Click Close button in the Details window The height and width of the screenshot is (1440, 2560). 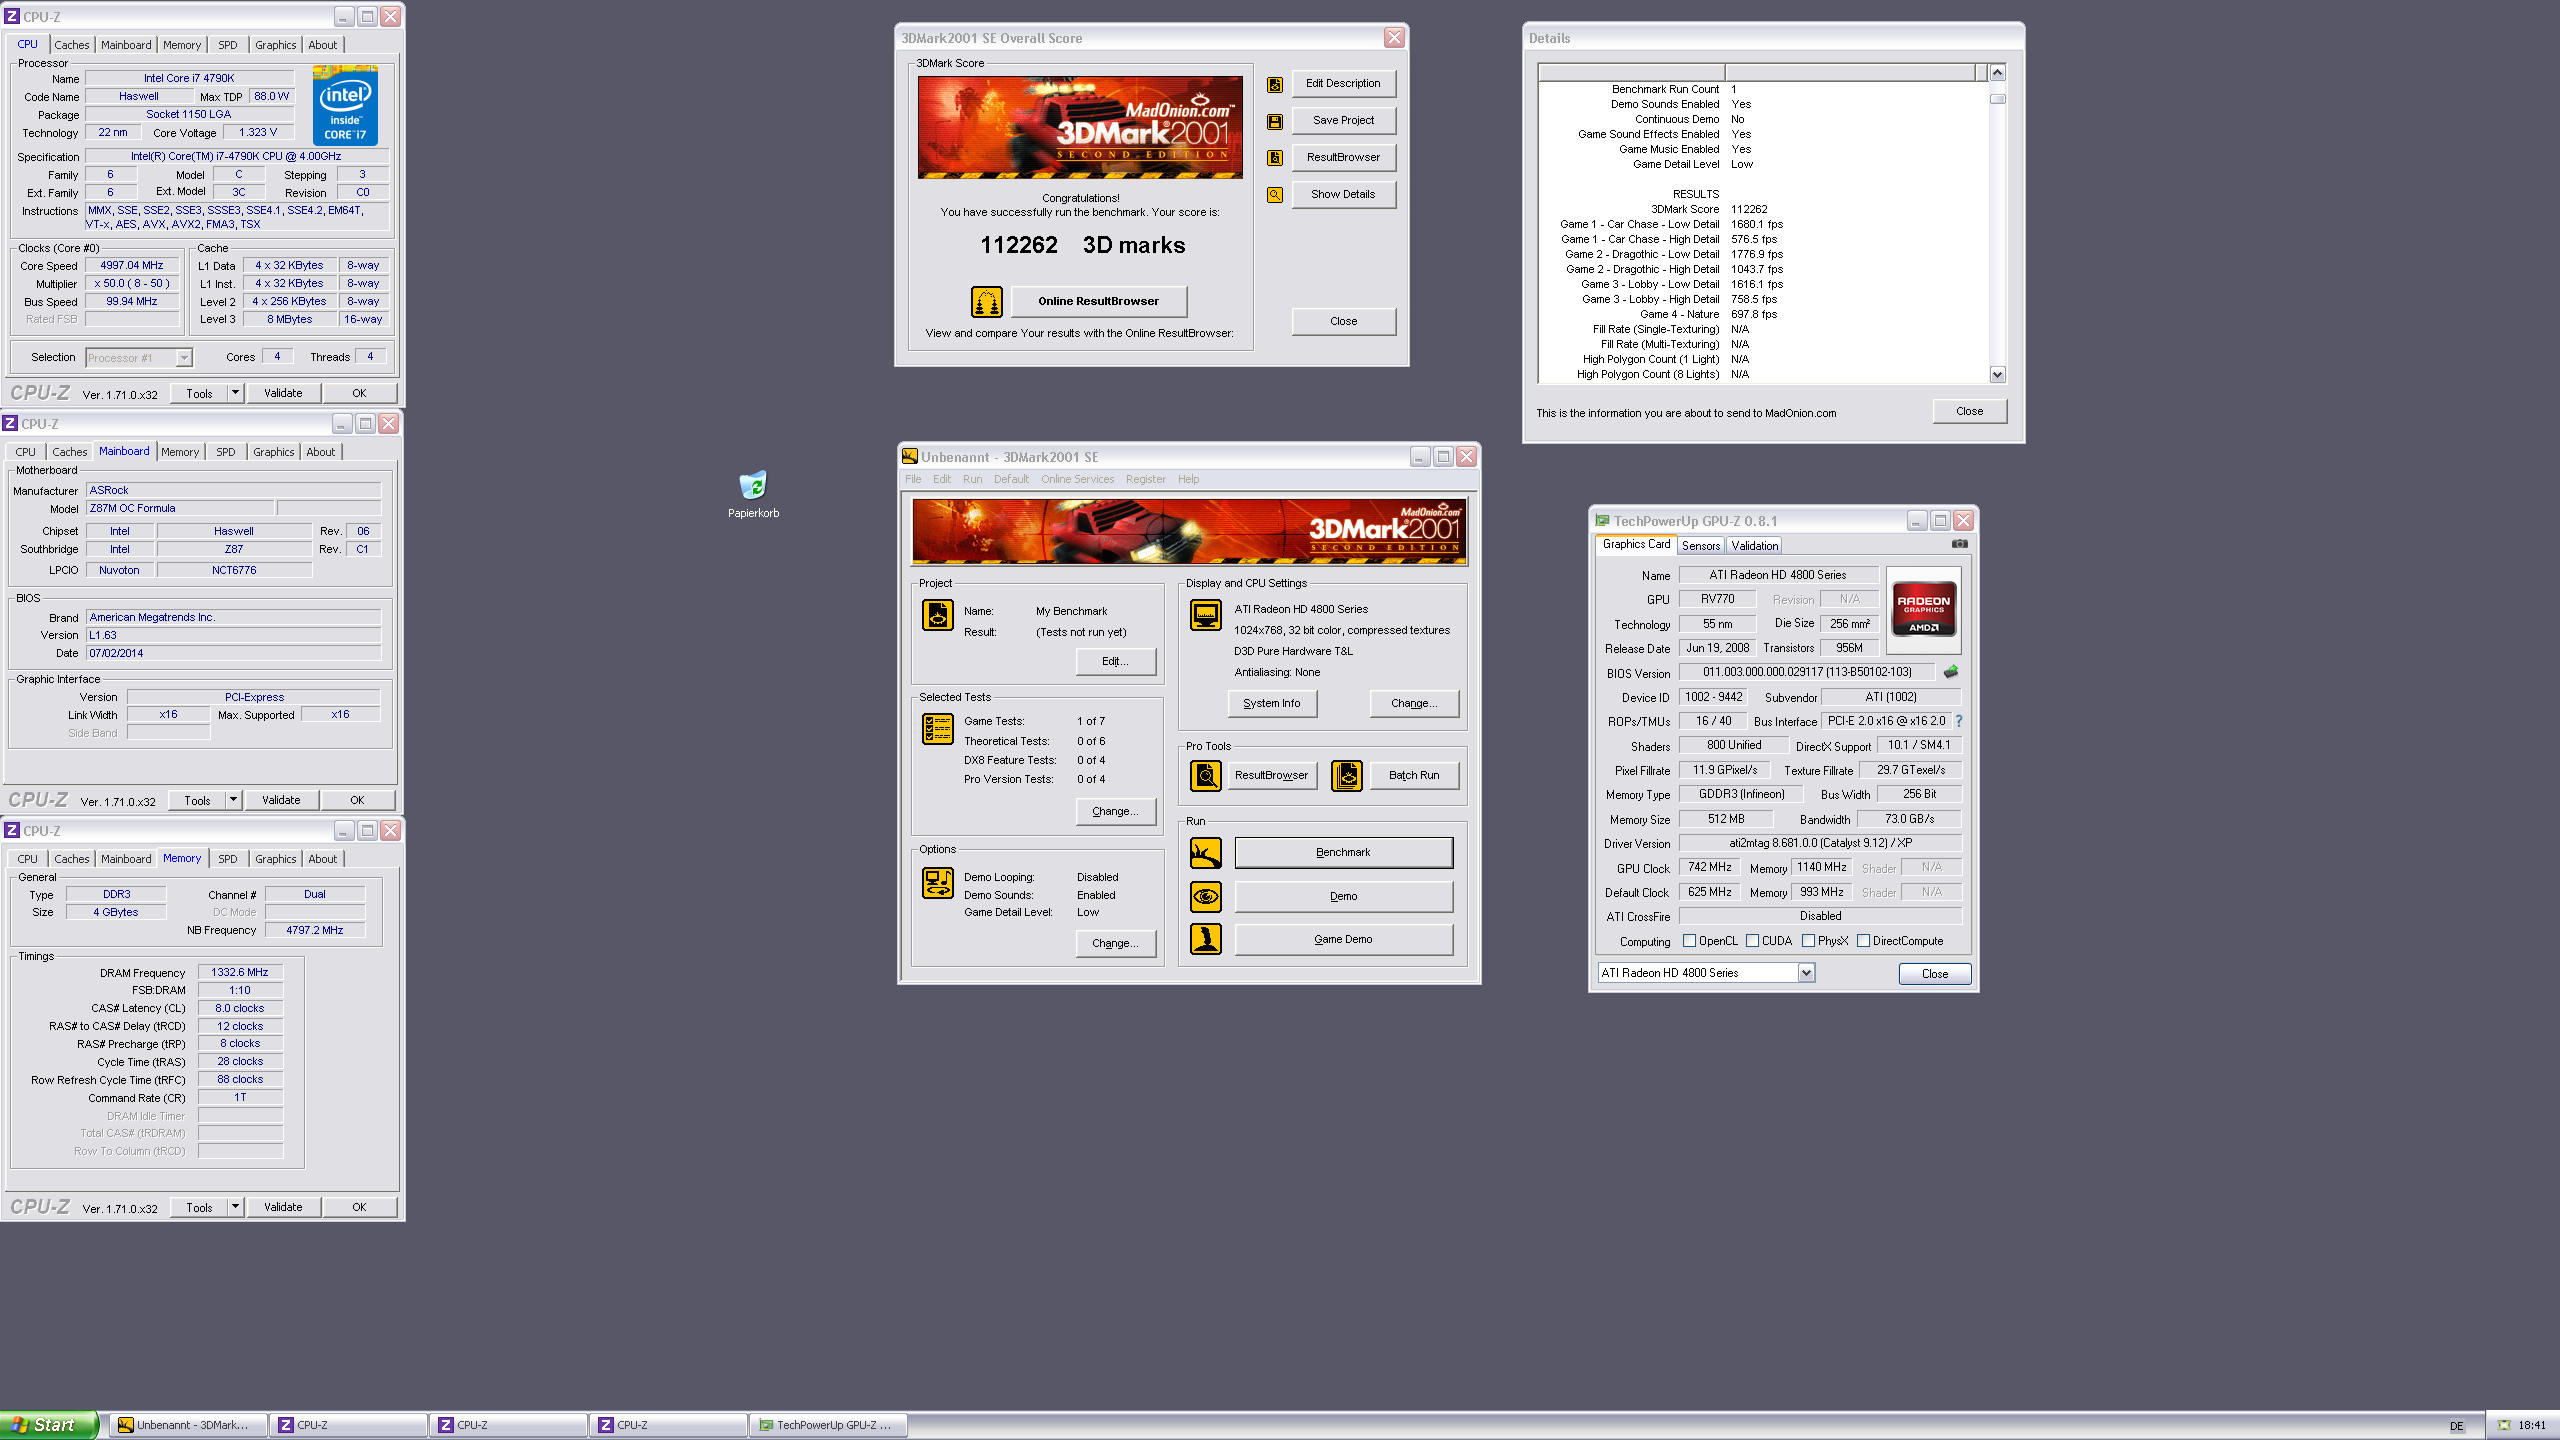click(x=1969, y=412)
